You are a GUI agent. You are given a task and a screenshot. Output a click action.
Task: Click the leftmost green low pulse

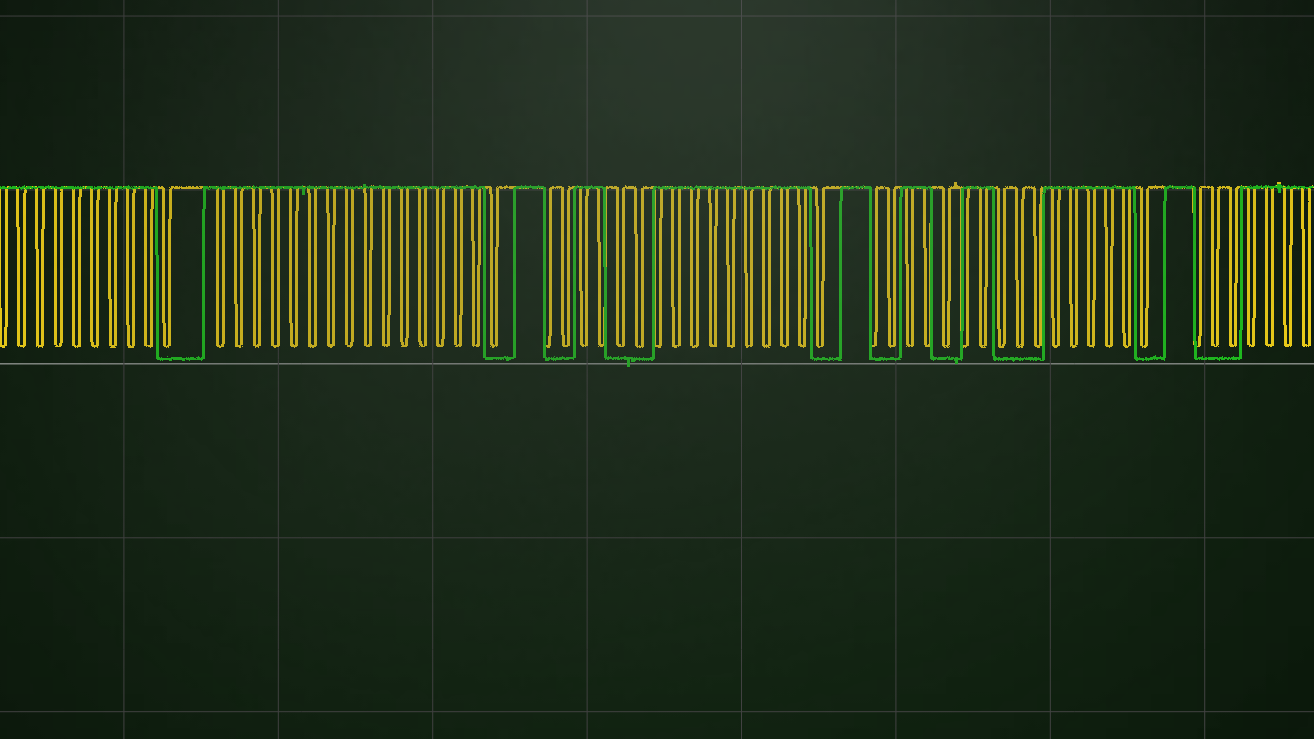[x=180, y=357]
